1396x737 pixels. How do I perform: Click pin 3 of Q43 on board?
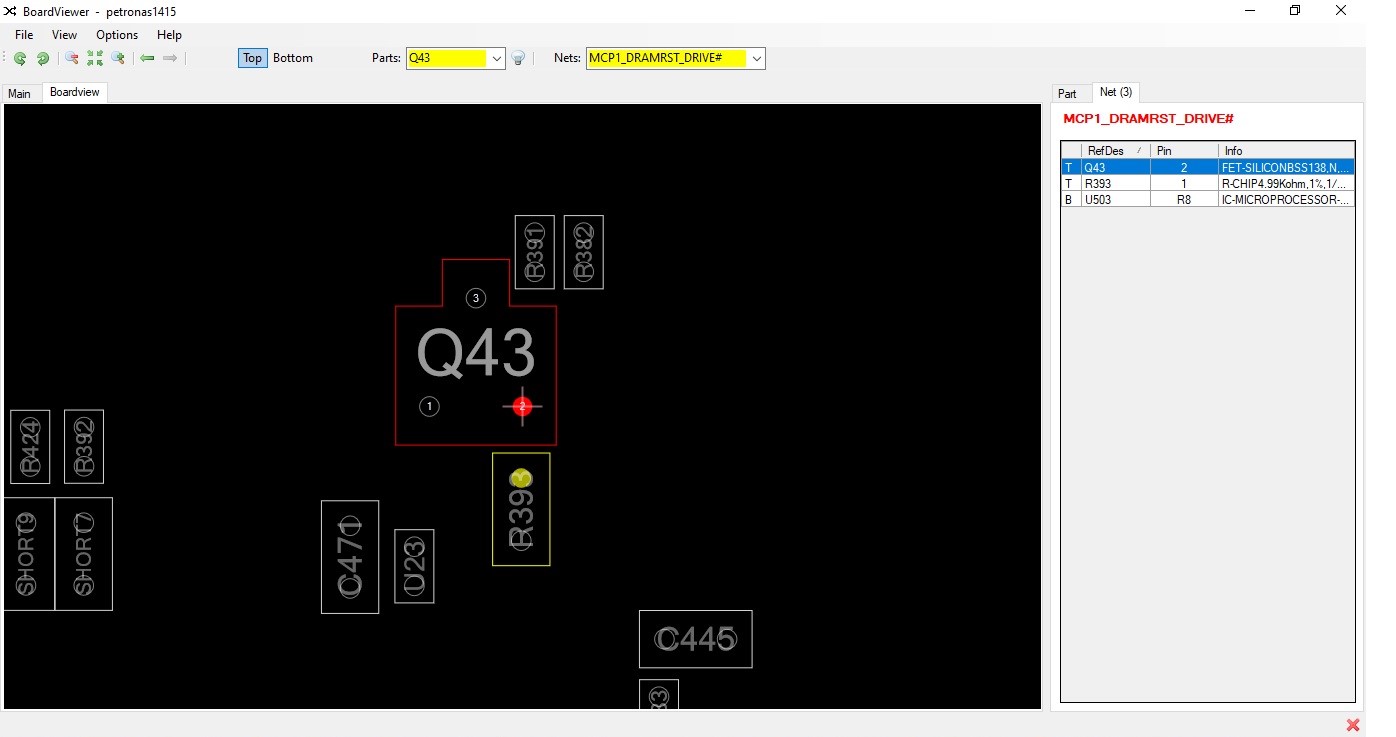tap(476, 298)
